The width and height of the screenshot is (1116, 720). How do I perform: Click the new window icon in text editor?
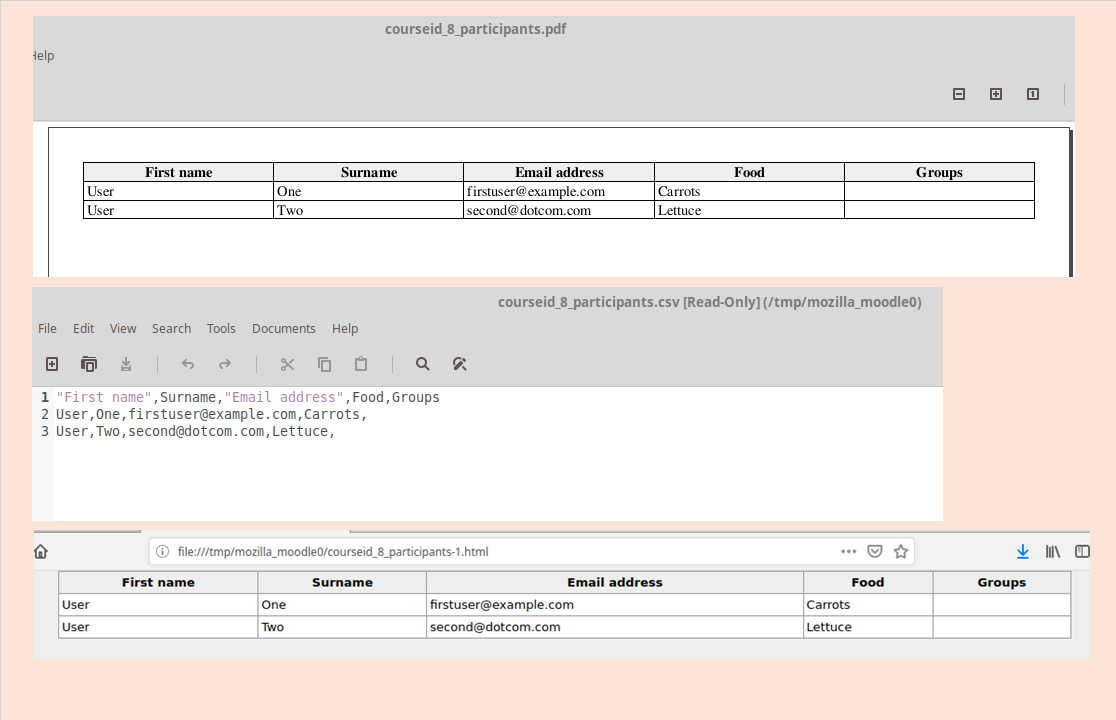(89, 364)
